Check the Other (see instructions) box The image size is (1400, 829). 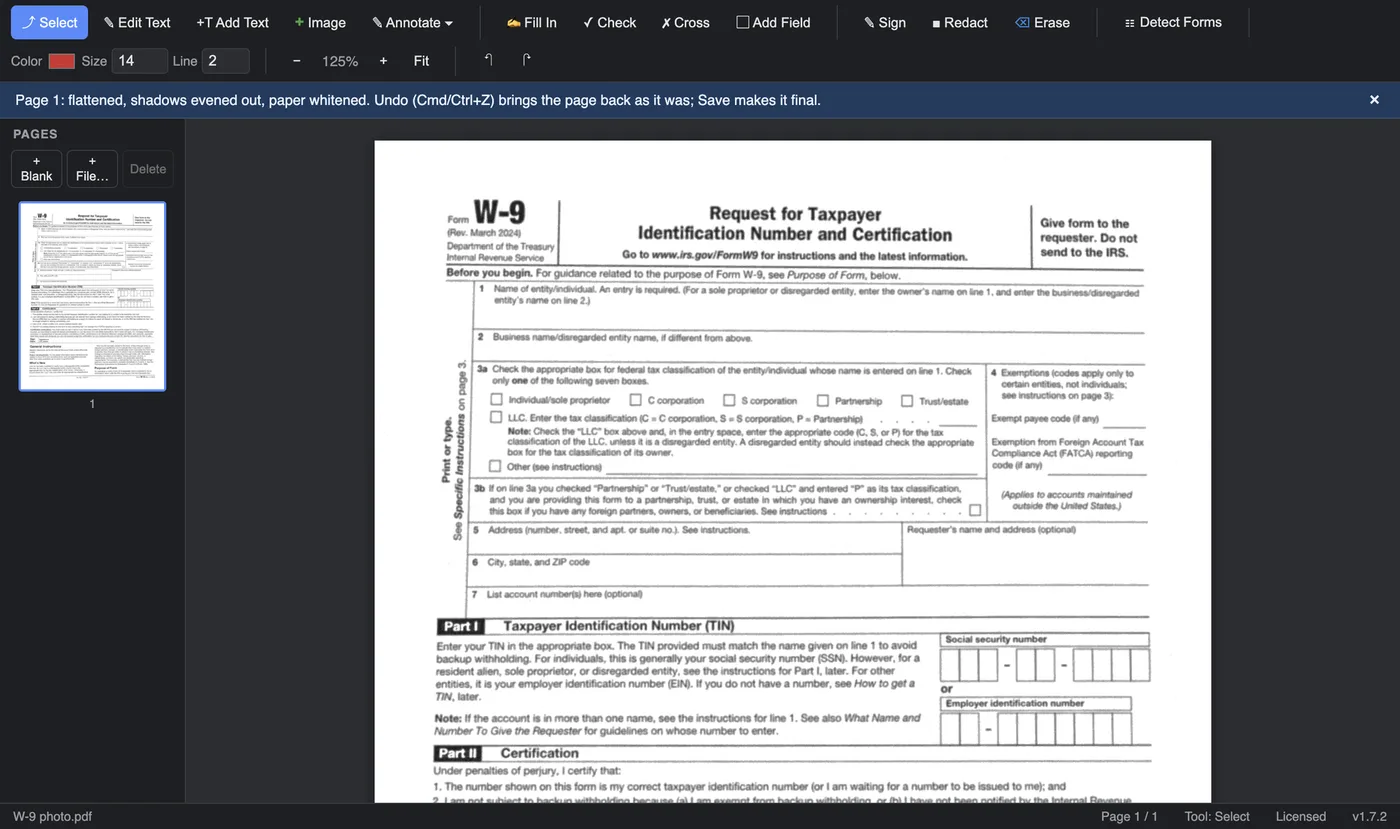tap(495, 466)
